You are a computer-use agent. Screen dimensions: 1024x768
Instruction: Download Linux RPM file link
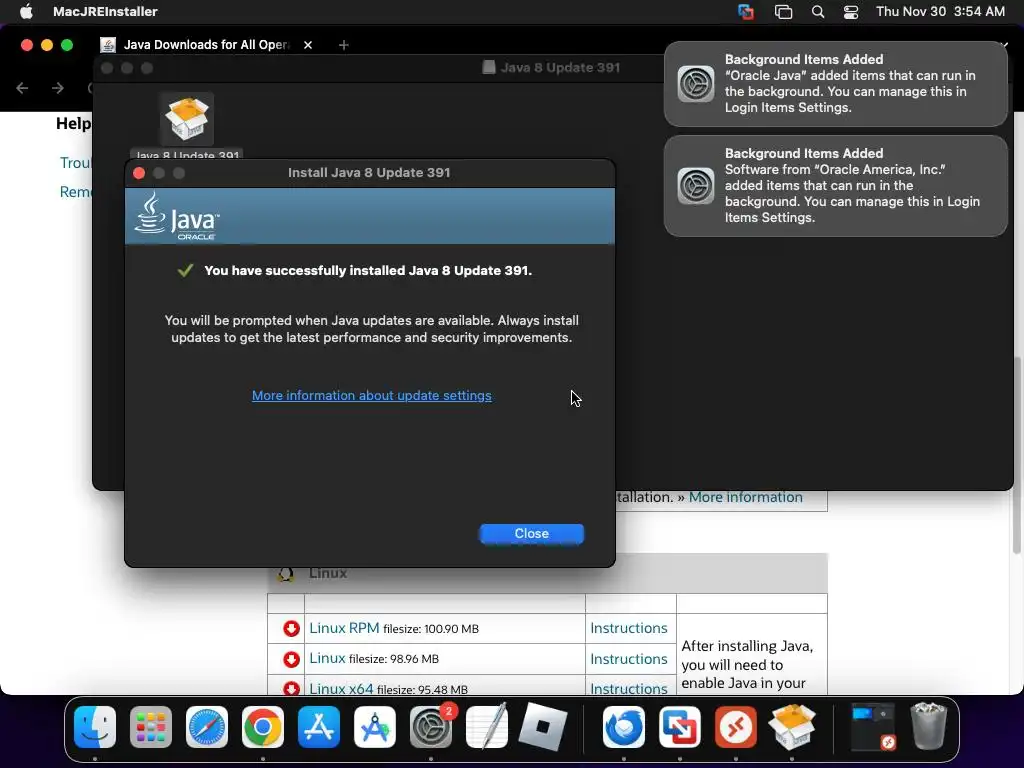tap(344, 628)
